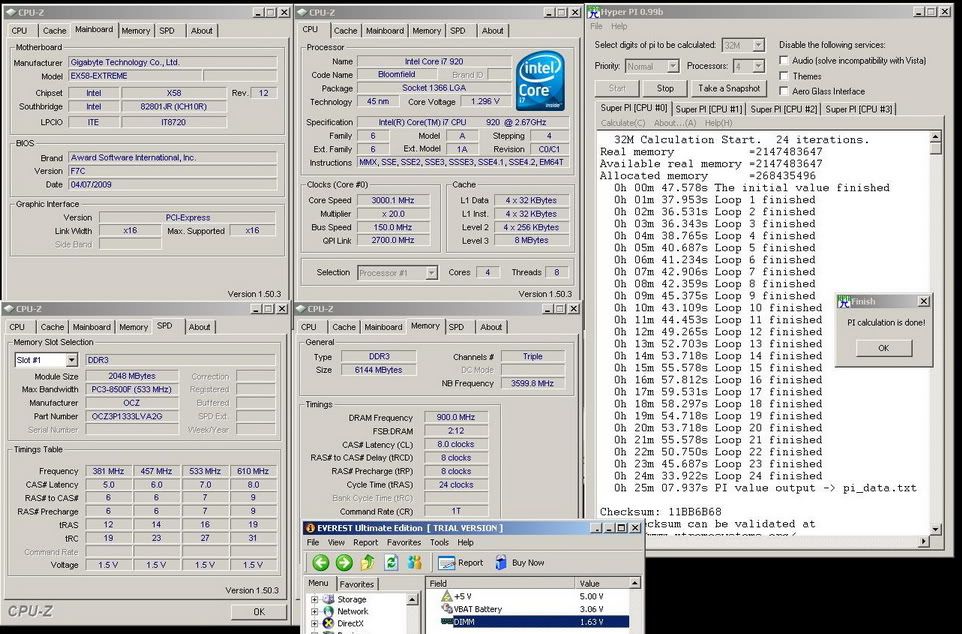Open the Tools menu in EVEREST
The height and width of the screenshot is (634, 962).
439,542
